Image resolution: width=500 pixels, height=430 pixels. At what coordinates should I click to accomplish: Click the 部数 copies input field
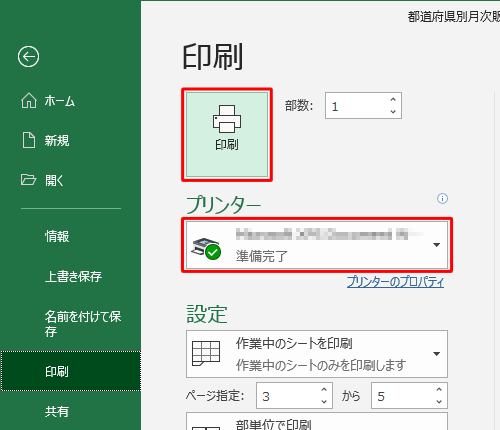coord(363,106)
